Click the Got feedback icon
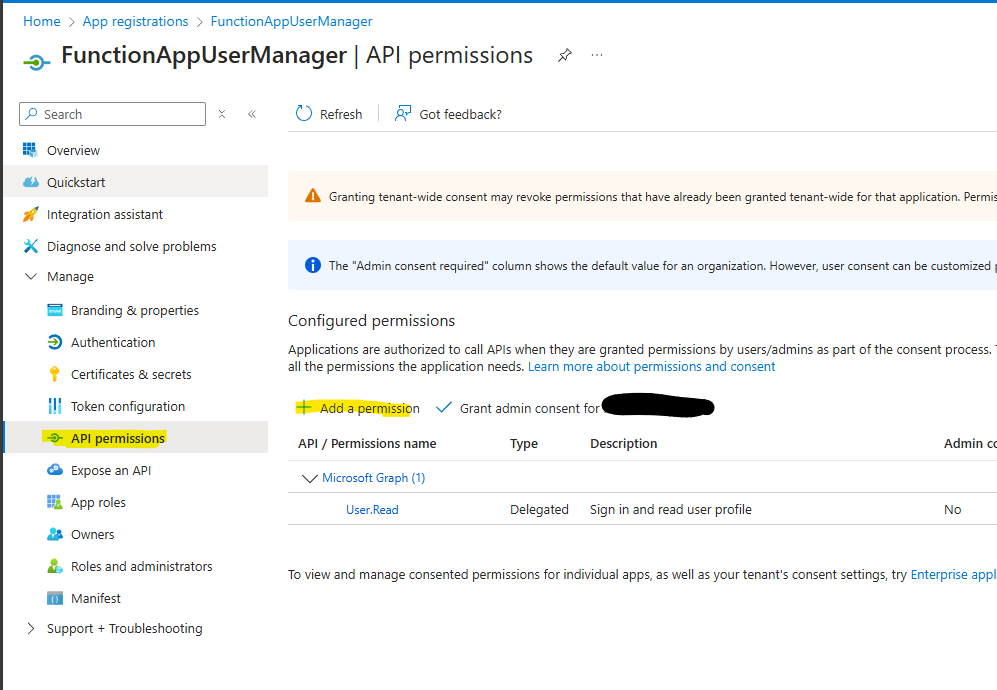This screenshot has height=690, width=997. (x=403, y=114)
